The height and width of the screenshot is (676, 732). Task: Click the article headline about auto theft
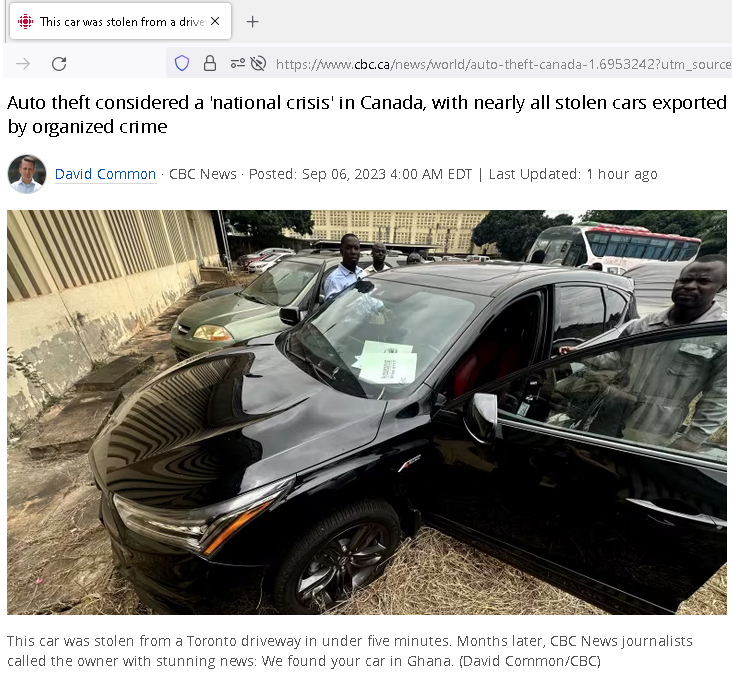point(367,114)
